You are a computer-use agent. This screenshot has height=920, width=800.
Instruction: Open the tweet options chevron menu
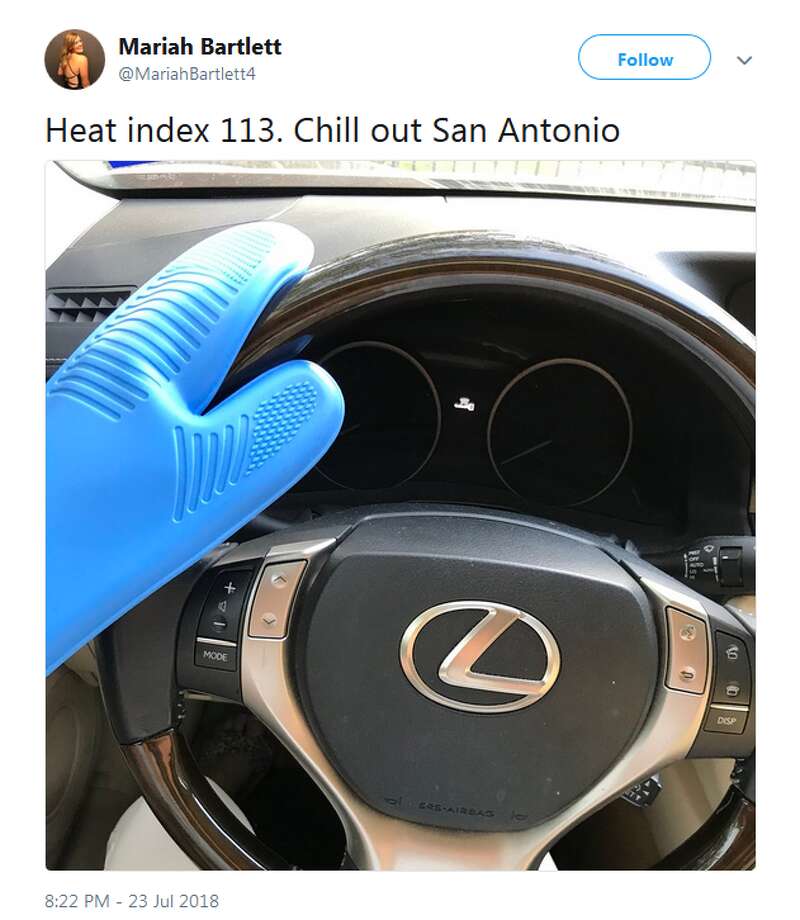tap(744, 60)
